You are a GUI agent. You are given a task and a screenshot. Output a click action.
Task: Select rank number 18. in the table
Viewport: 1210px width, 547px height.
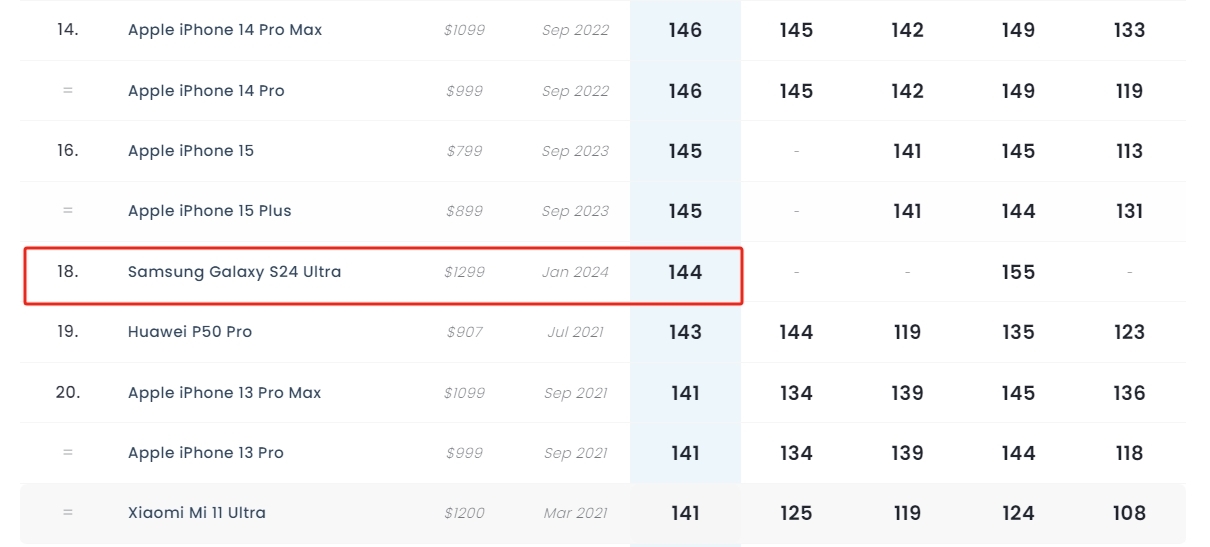pyautogui.click(x=67, y=271)
